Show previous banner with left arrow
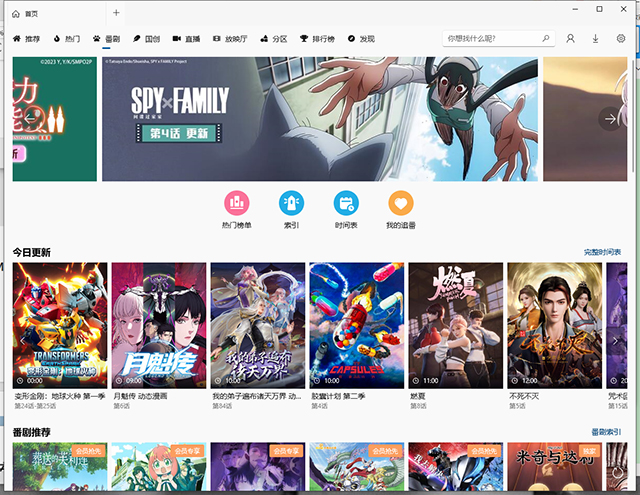The height and width of the screenshot is (495, 640). pos(29,119)
